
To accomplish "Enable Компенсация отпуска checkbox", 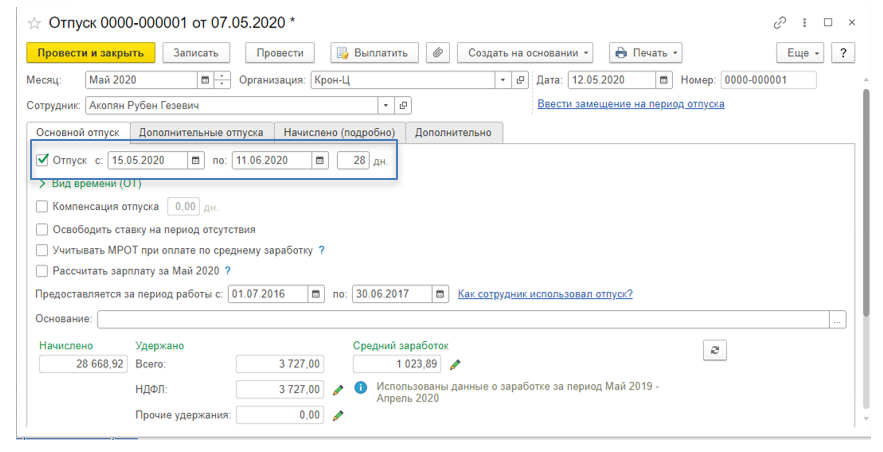I will [42, 207].
